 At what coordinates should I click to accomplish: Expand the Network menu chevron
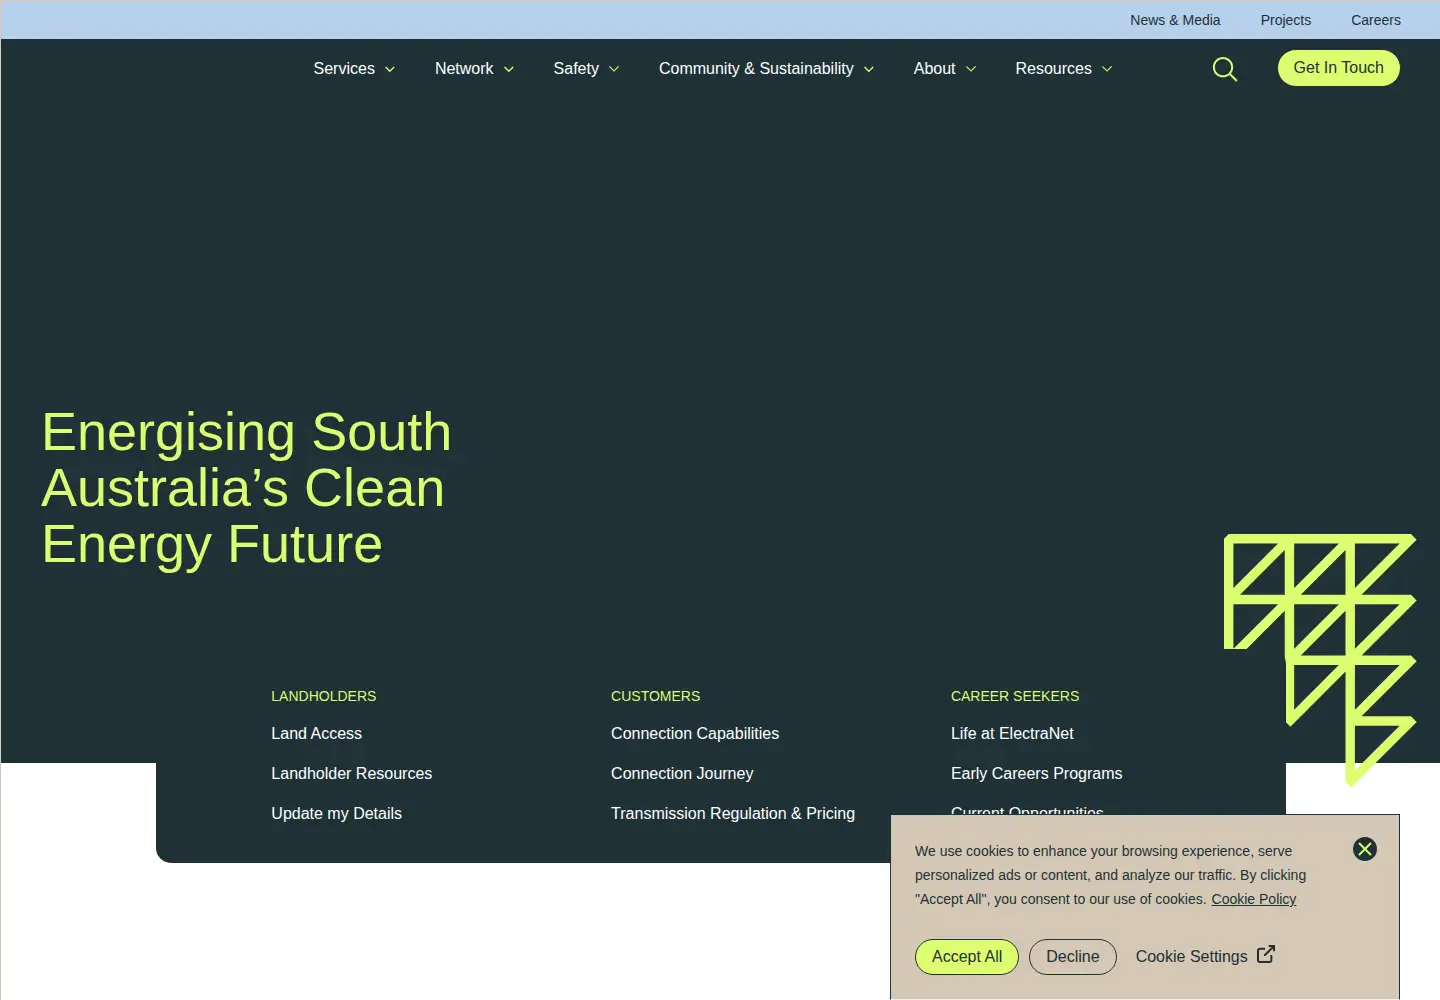[508, 69]
